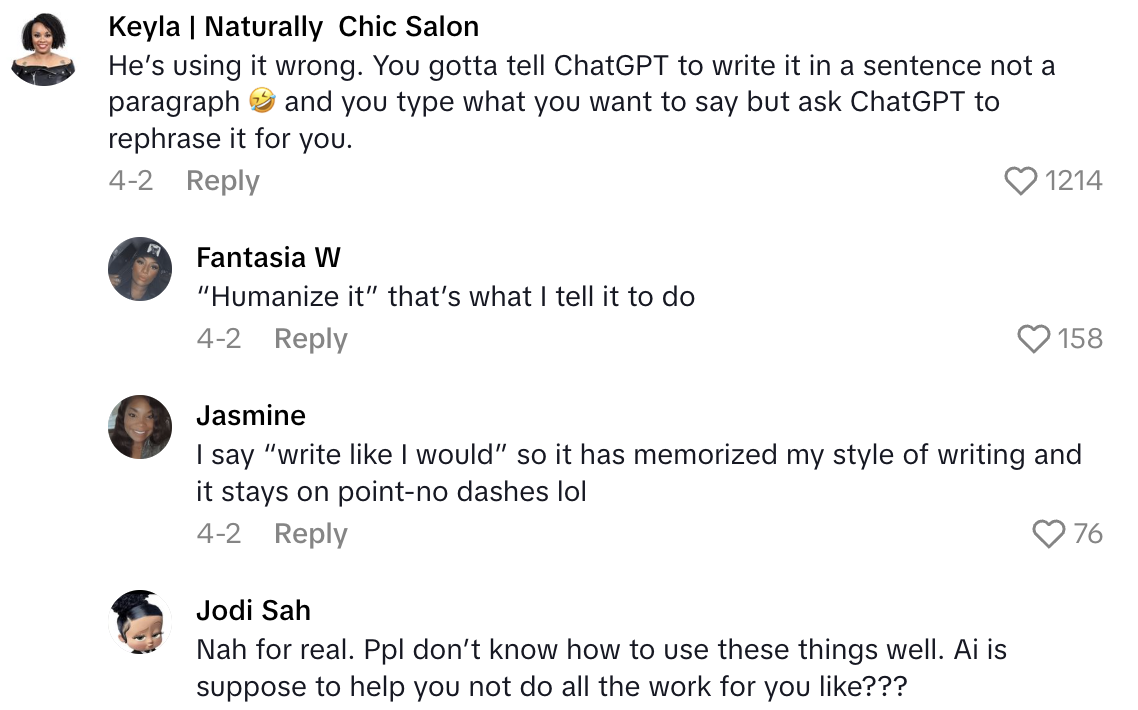Tap the heart on Fantasia W's reply
Image resolution: width=1138 pixels, height=710 pixels.
1034,339
